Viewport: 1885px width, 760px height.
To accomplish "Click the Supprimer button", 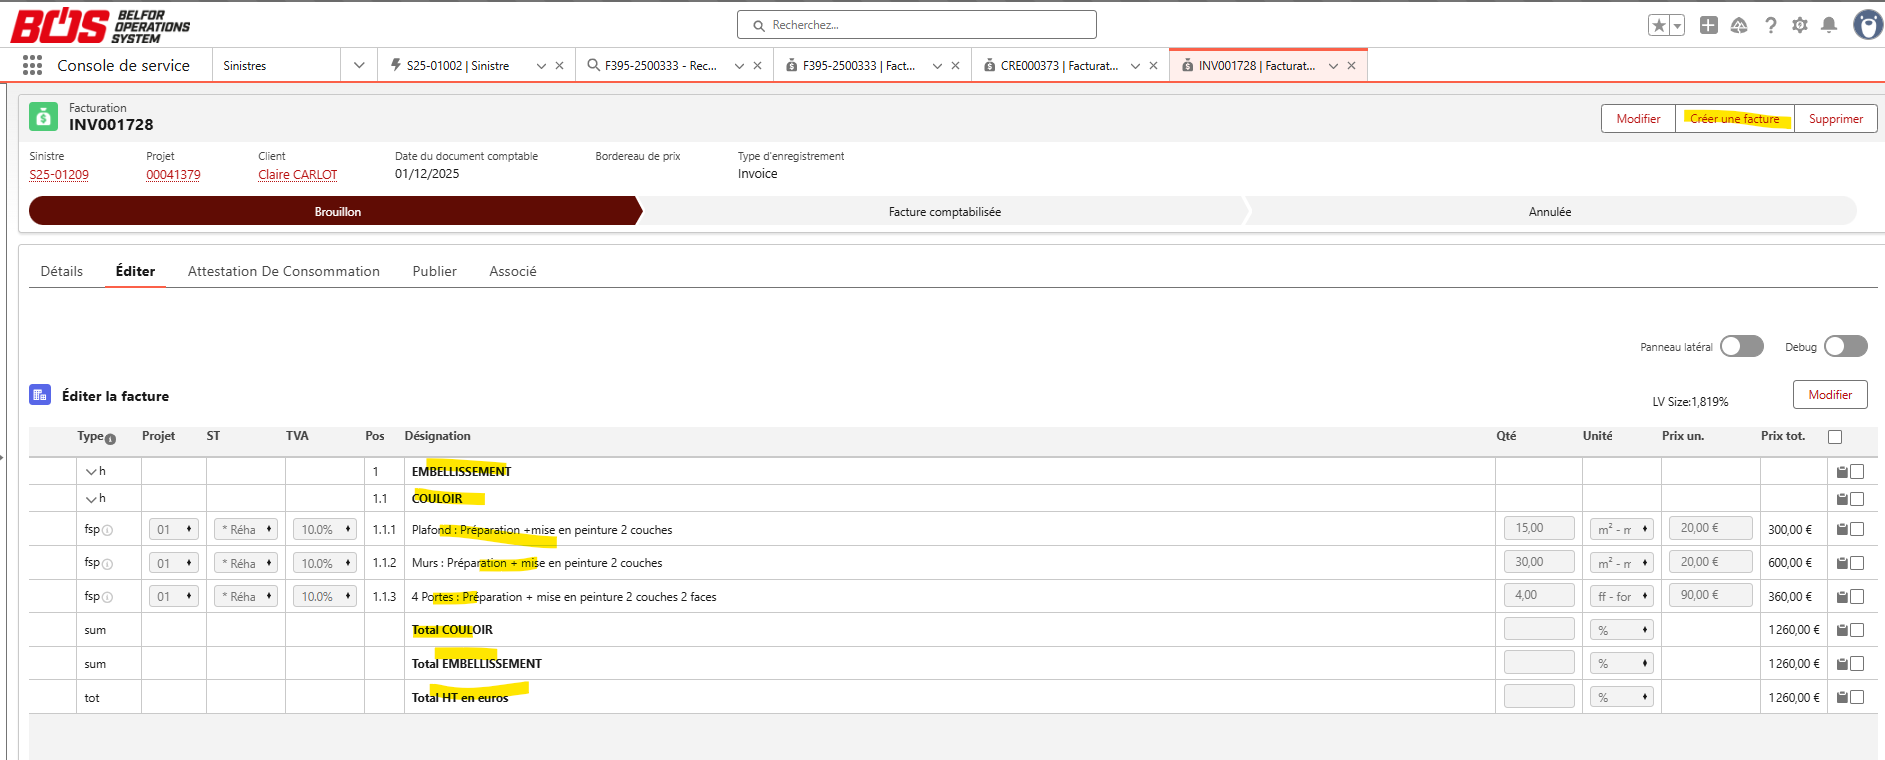I will coord(1836,118).
